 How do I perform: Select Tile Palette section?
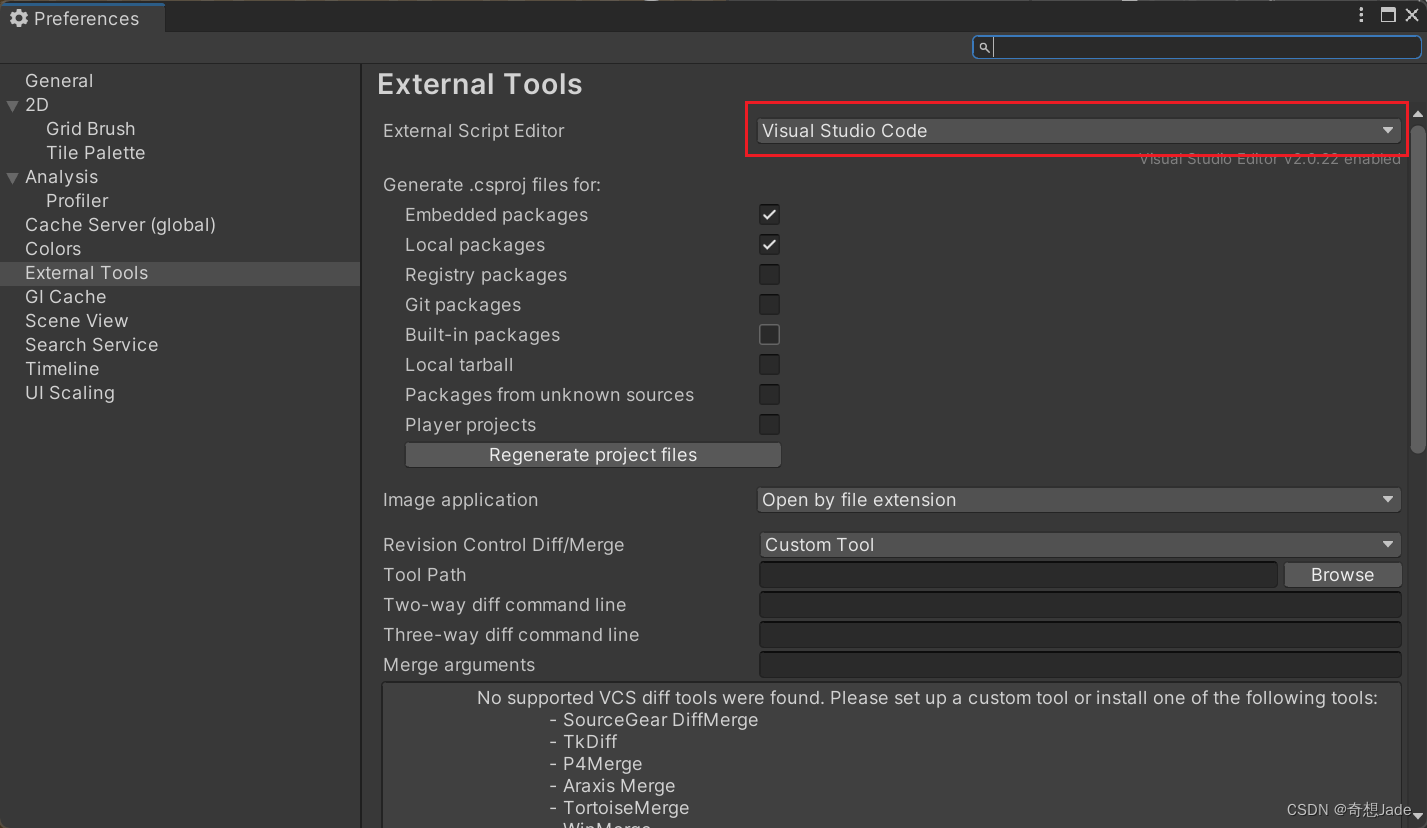pos(95,153)
